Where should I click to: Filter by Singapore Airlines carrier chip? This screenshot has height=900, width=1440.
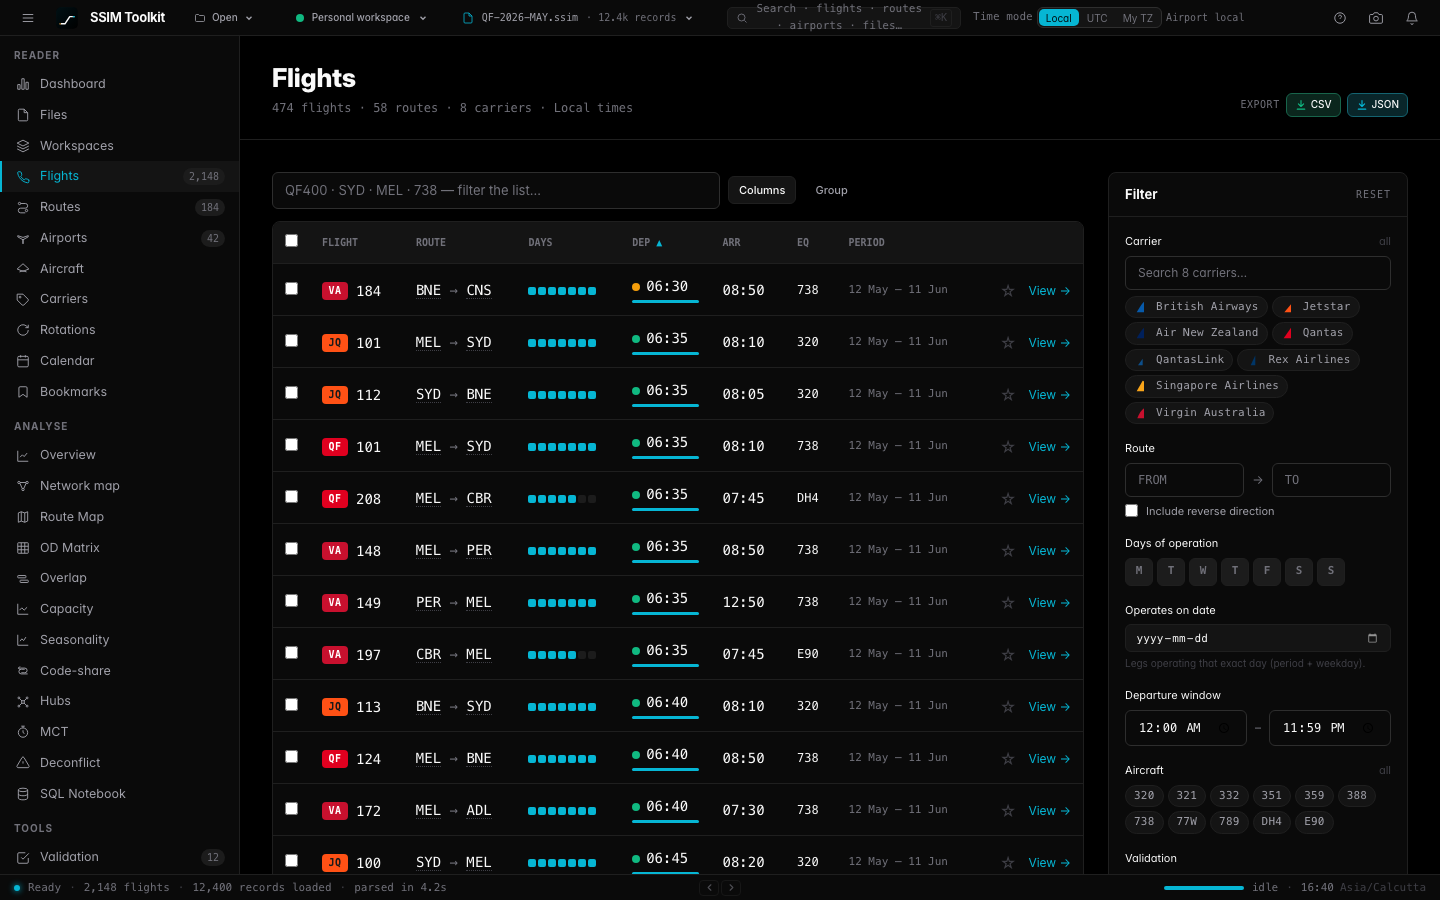tap(1207, 386)
